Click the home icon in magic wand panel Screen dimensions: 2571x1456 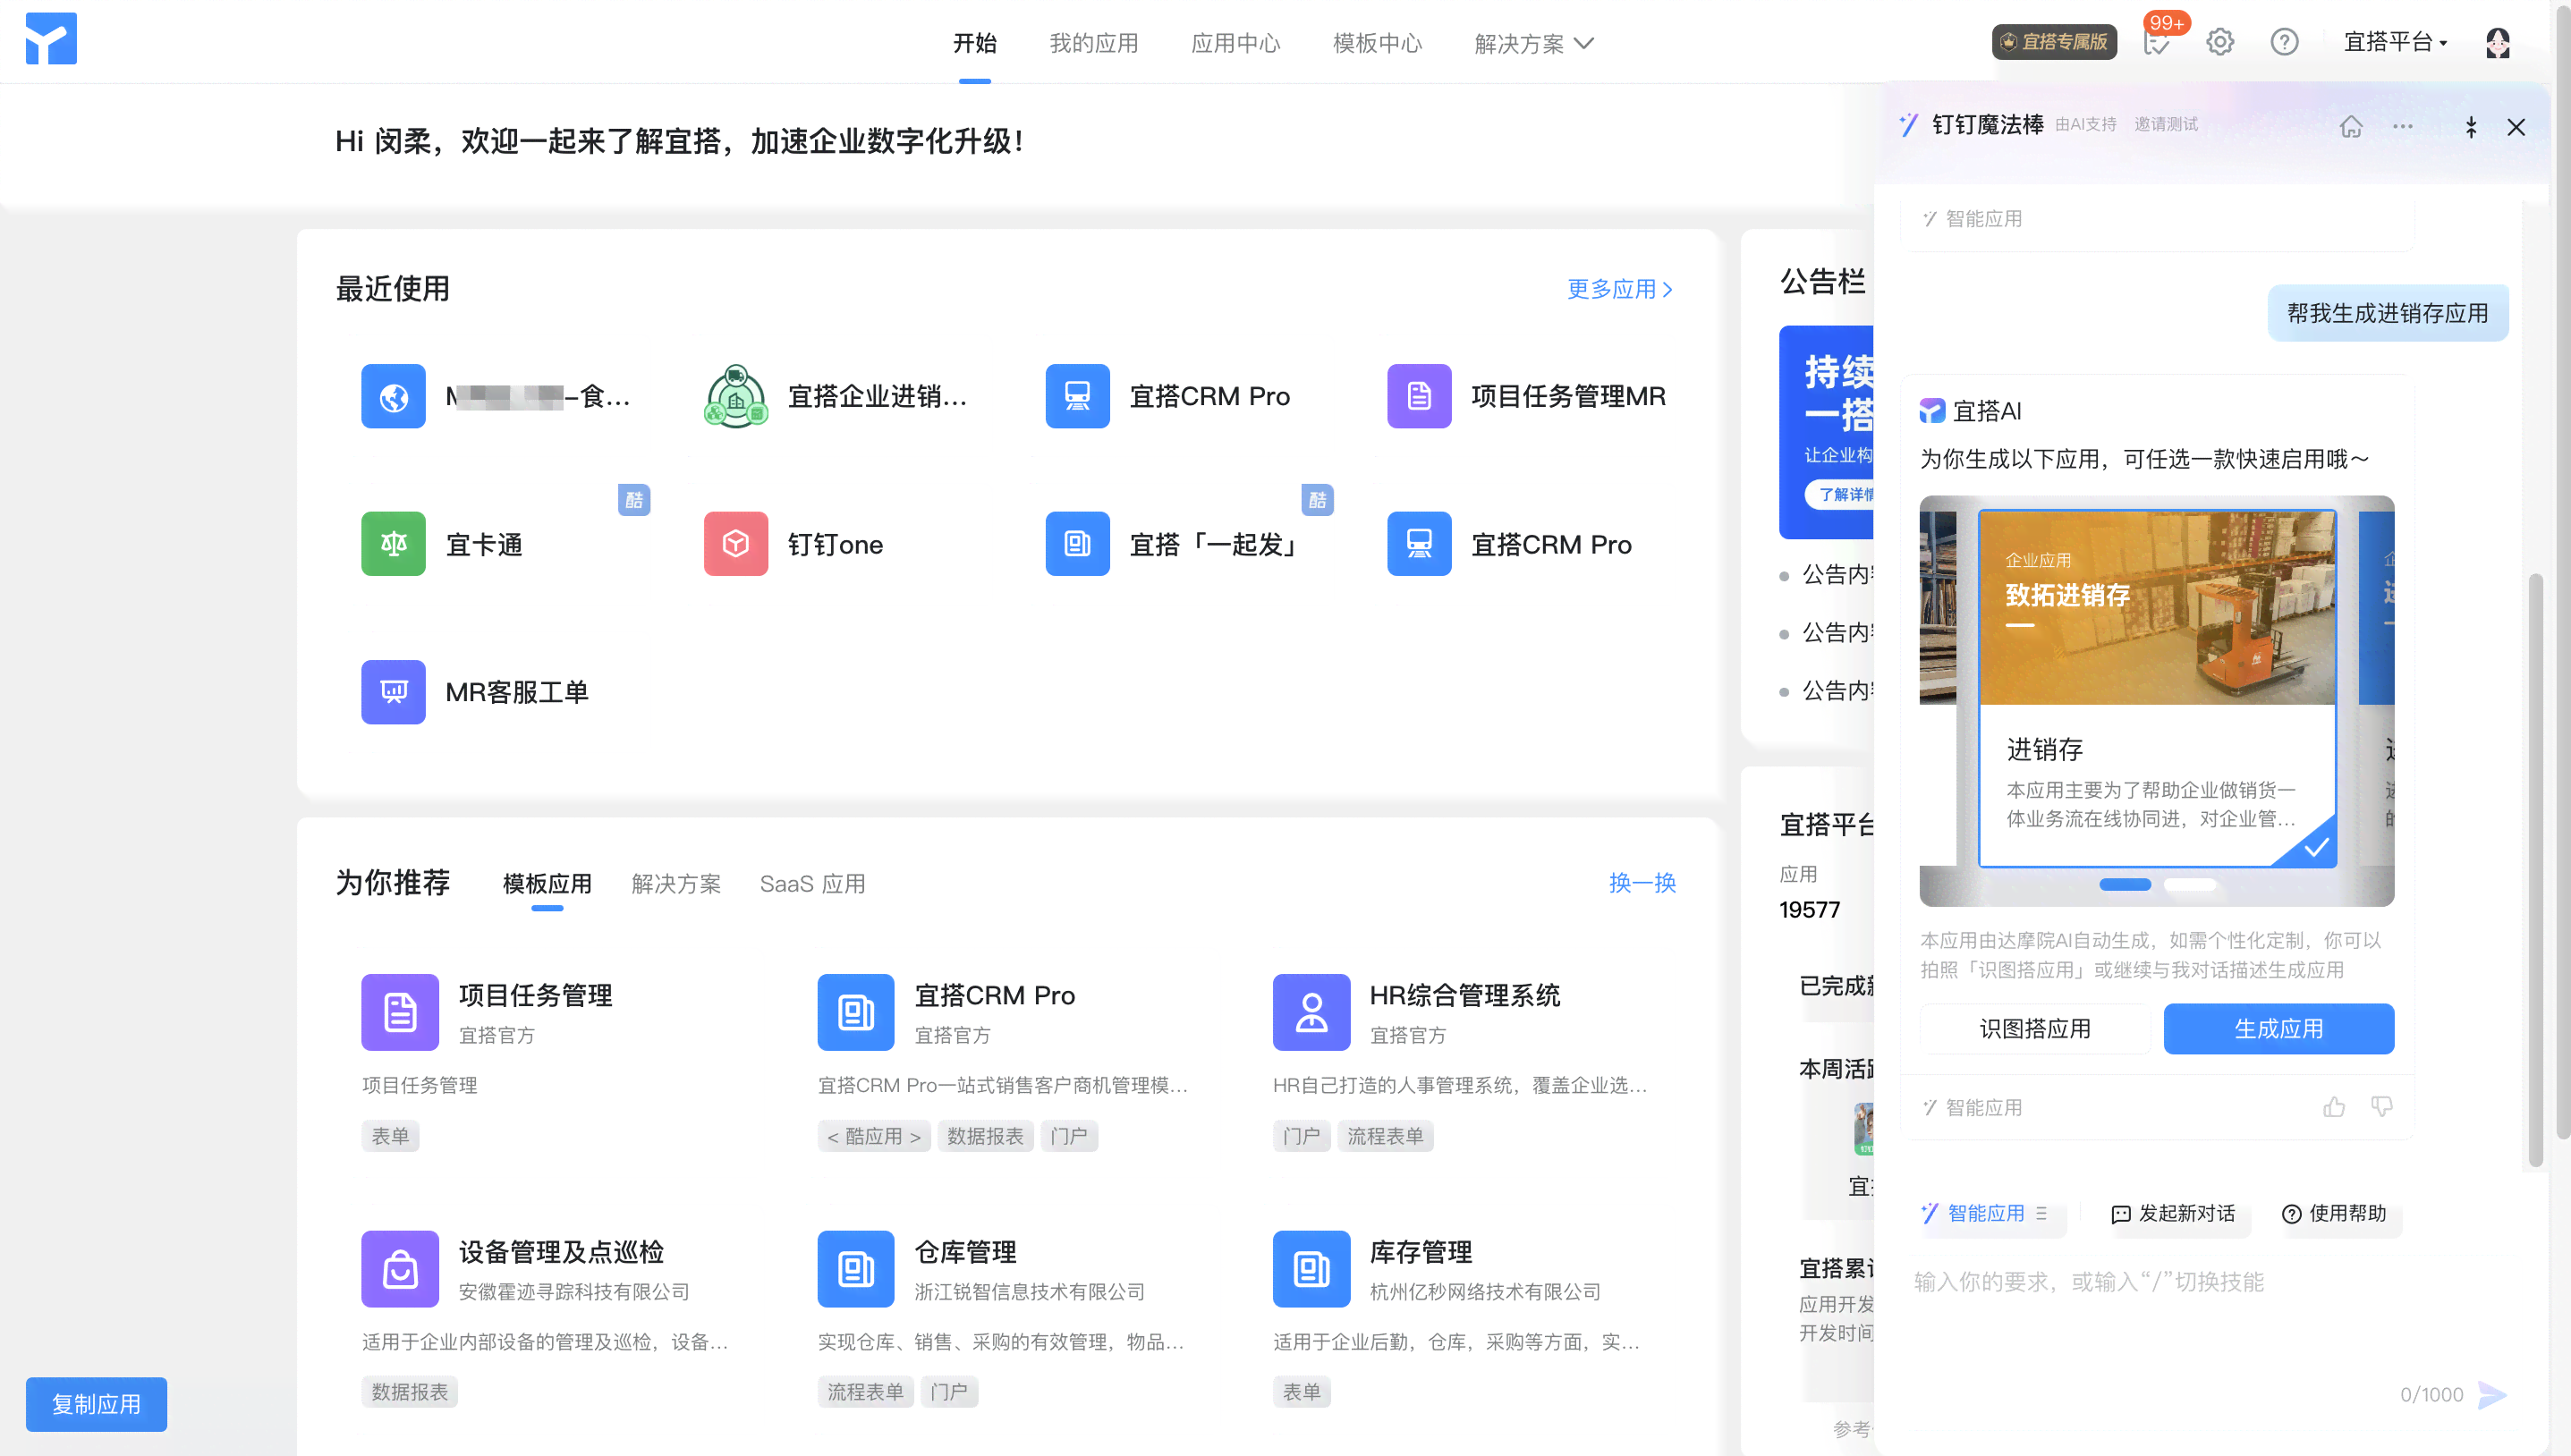click(2351, 127)
